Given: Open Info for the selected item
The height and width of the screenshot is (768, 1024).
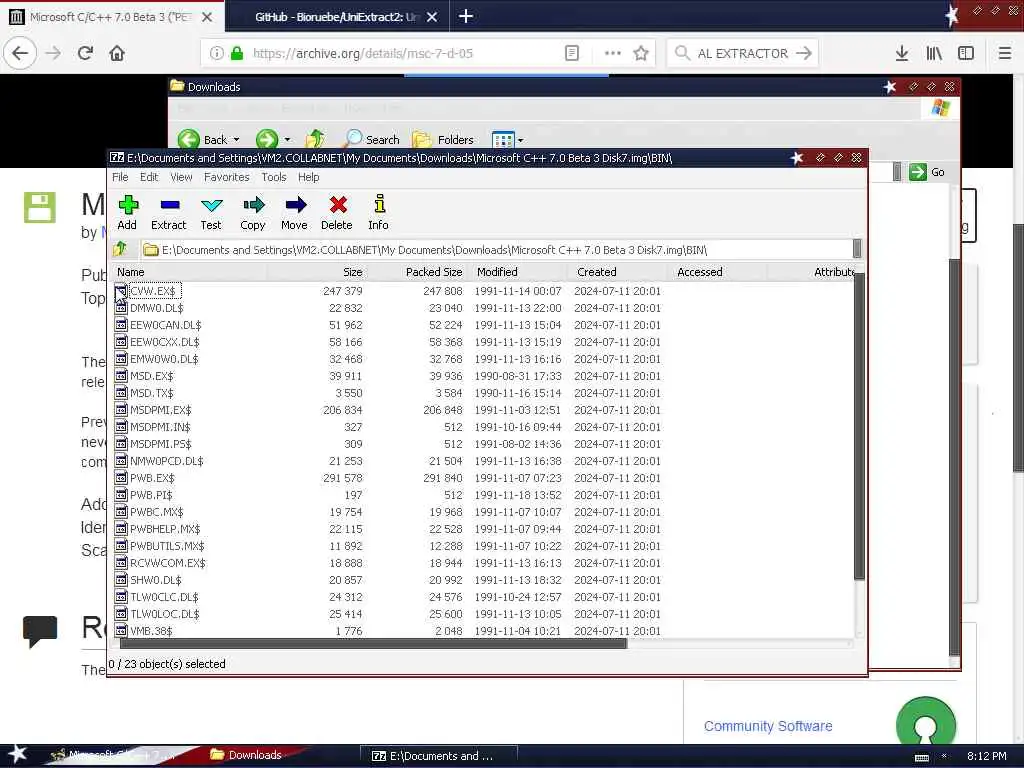Looking at the screenshot, I should pyautogui.click(x=378, y=213).
